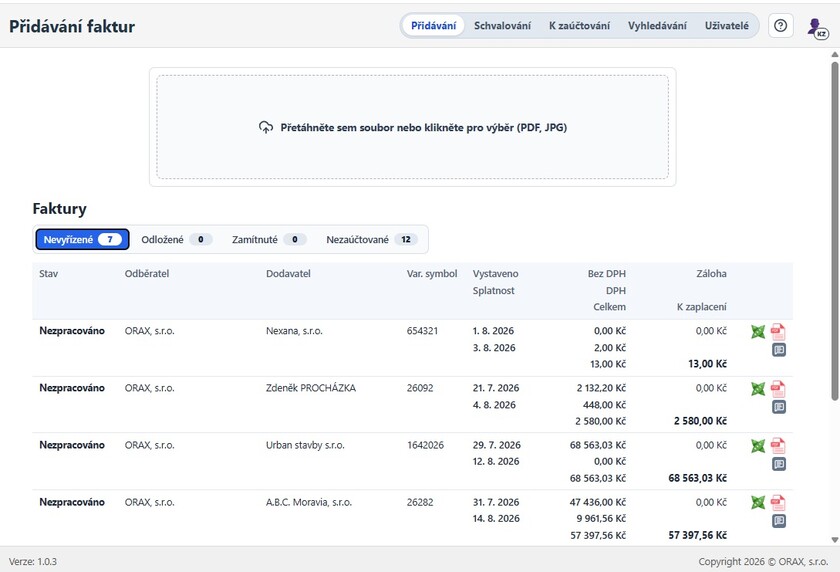Image resolution: width=840 pixels, height=572 pixels.
Task: Click green star icon in Urban stavby row
Action: (758, 446)
